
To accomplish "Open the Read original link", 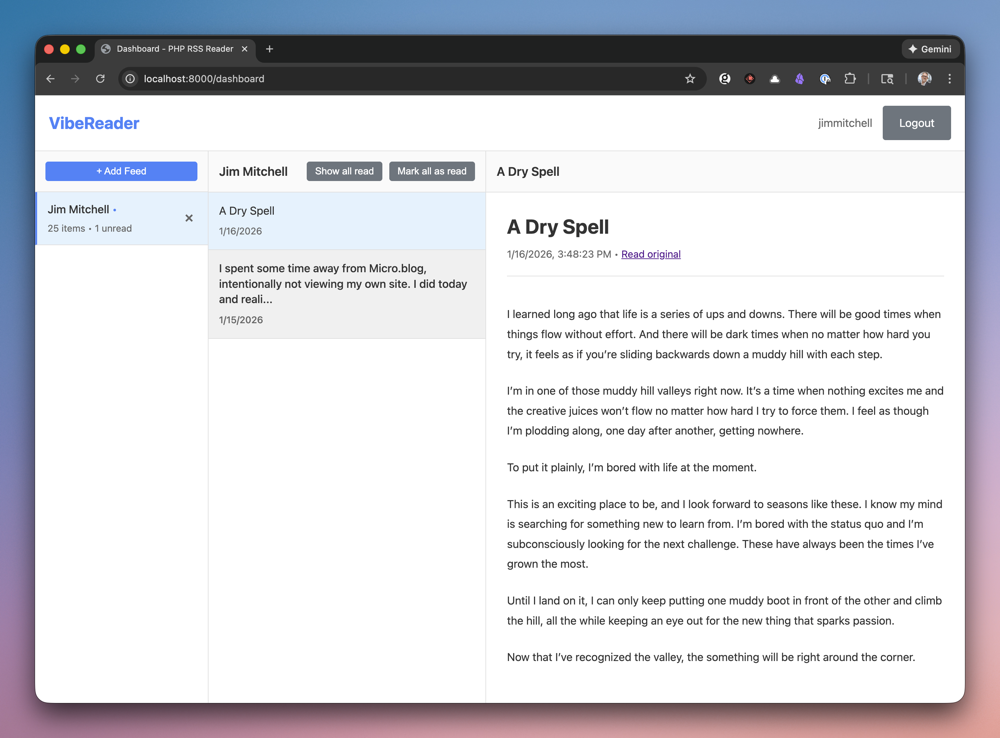I will tap(650, 254).
